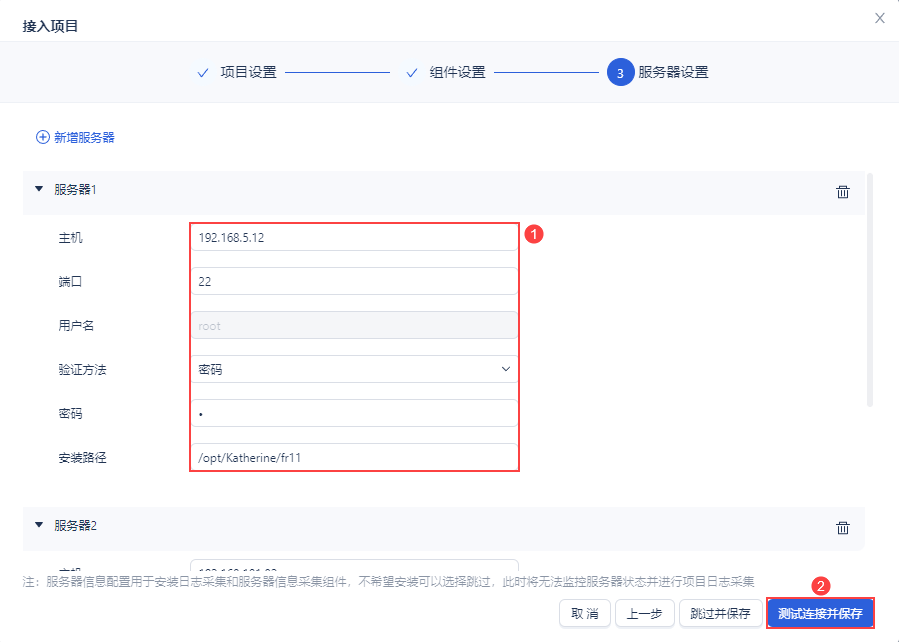Click the 安装路径 label
This screenshot has height=642, width=899.
click(82, 458)
